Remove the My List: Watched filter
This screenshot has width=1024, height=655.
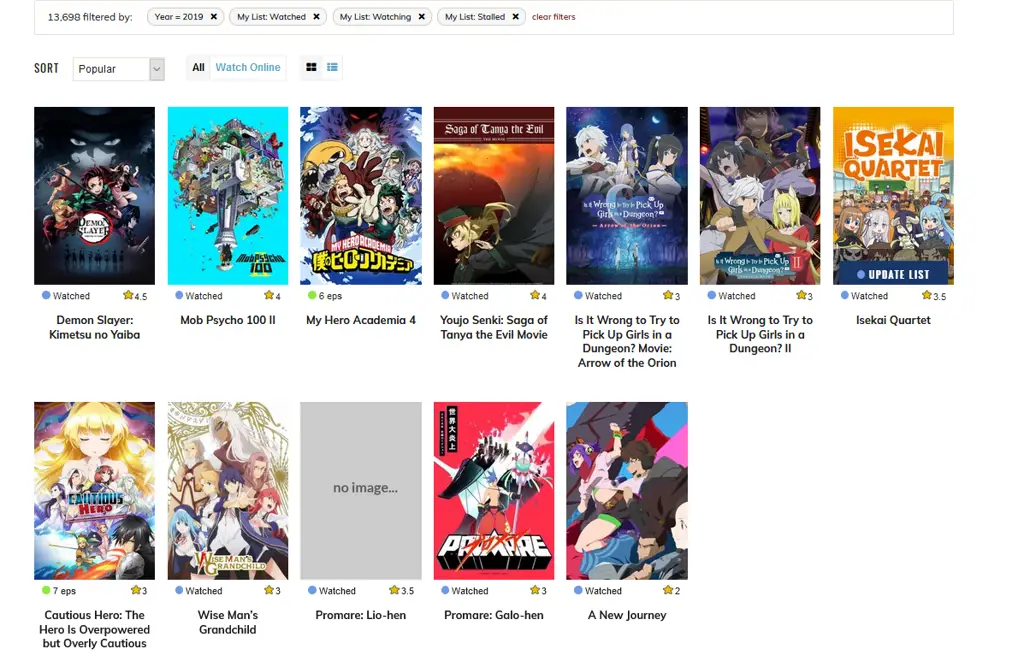tap(316, 17)
